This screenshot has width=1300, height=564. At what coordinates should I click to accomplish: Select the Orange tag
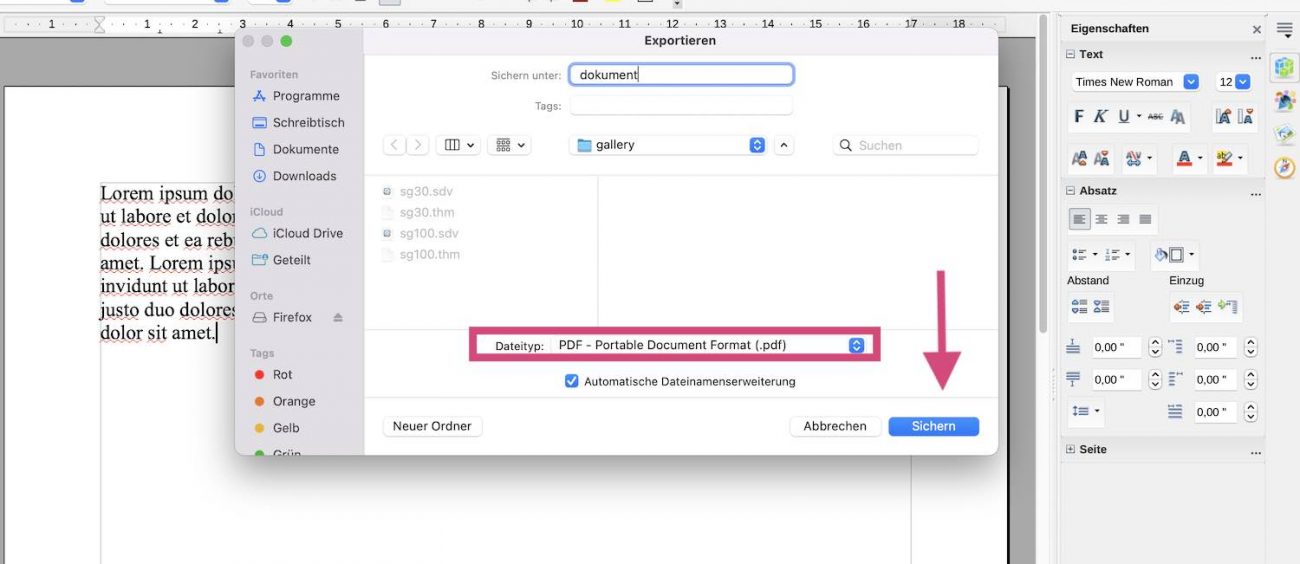tap(284, 401)
